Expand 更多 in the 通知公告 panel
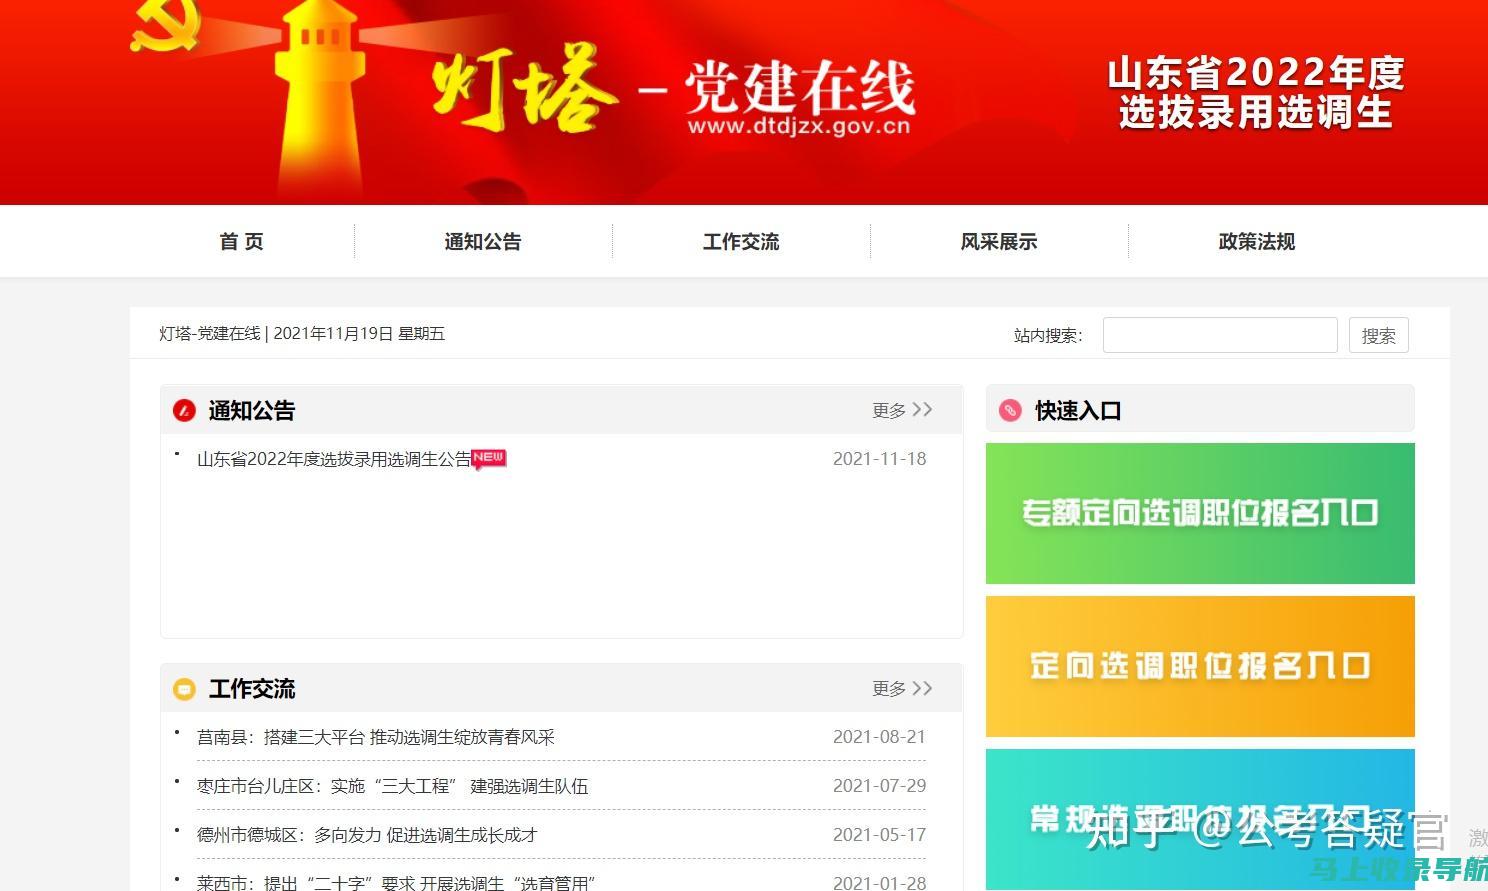Viewport: 1488px width, 891px height. (902, 410)
